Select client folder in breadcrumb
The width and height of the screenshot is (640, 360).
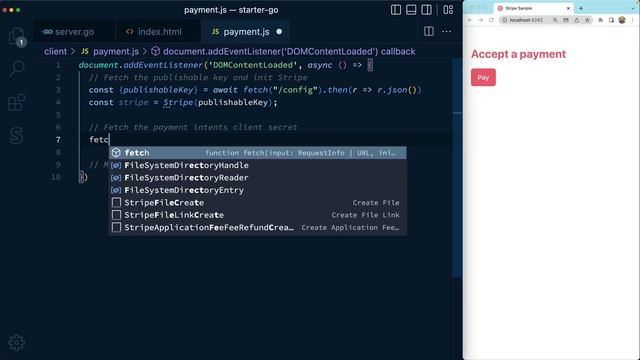pyautogui.click(x=55, y=51)
